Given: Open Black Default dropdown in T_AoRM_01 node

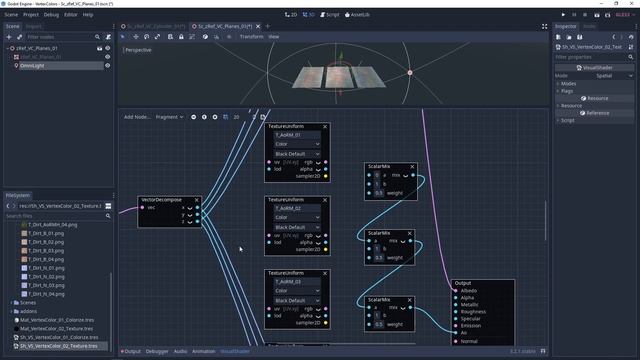Looking at the screenshot, I should click(297, 154).
